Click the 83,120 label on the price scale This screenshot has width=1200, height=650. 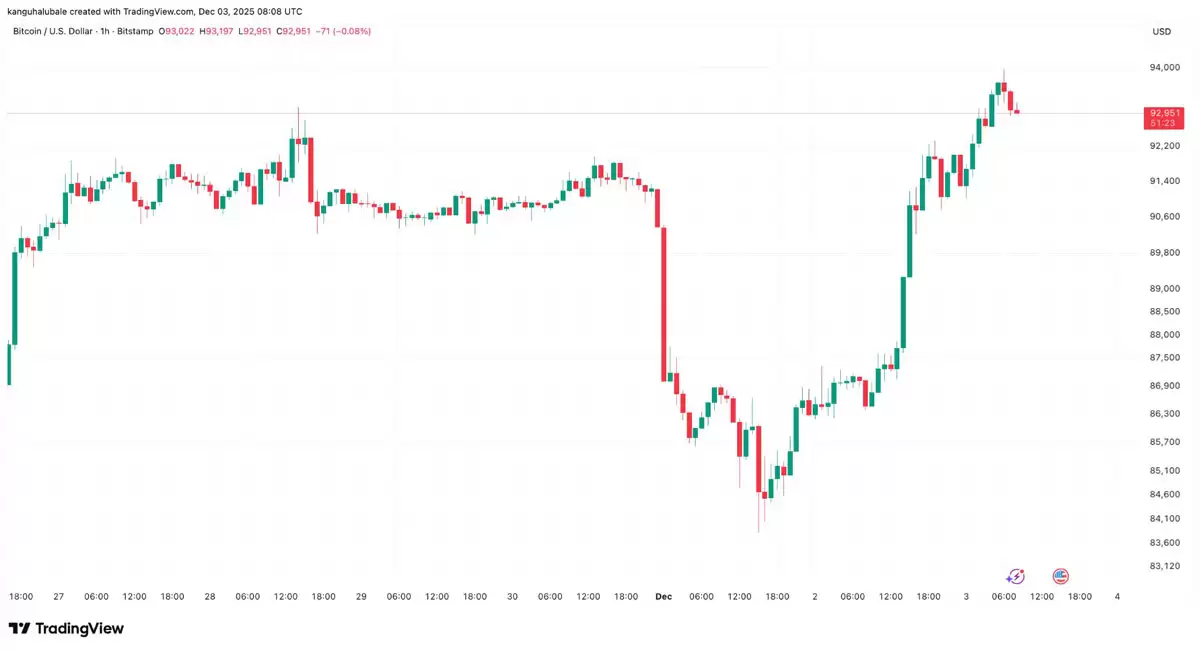pos(1164,566)
